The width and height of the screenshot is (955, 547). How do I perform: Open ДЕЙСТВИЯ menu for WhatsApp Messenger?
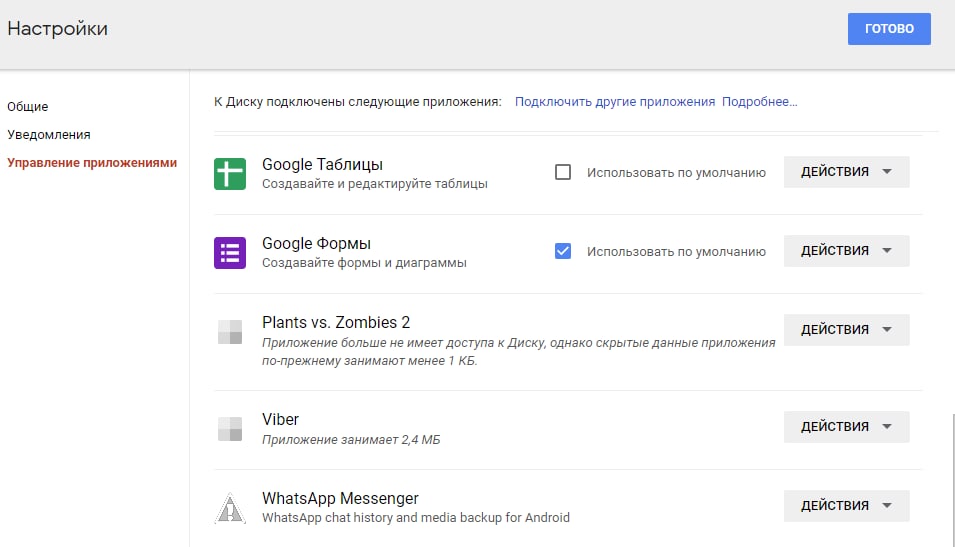(846, 506)
